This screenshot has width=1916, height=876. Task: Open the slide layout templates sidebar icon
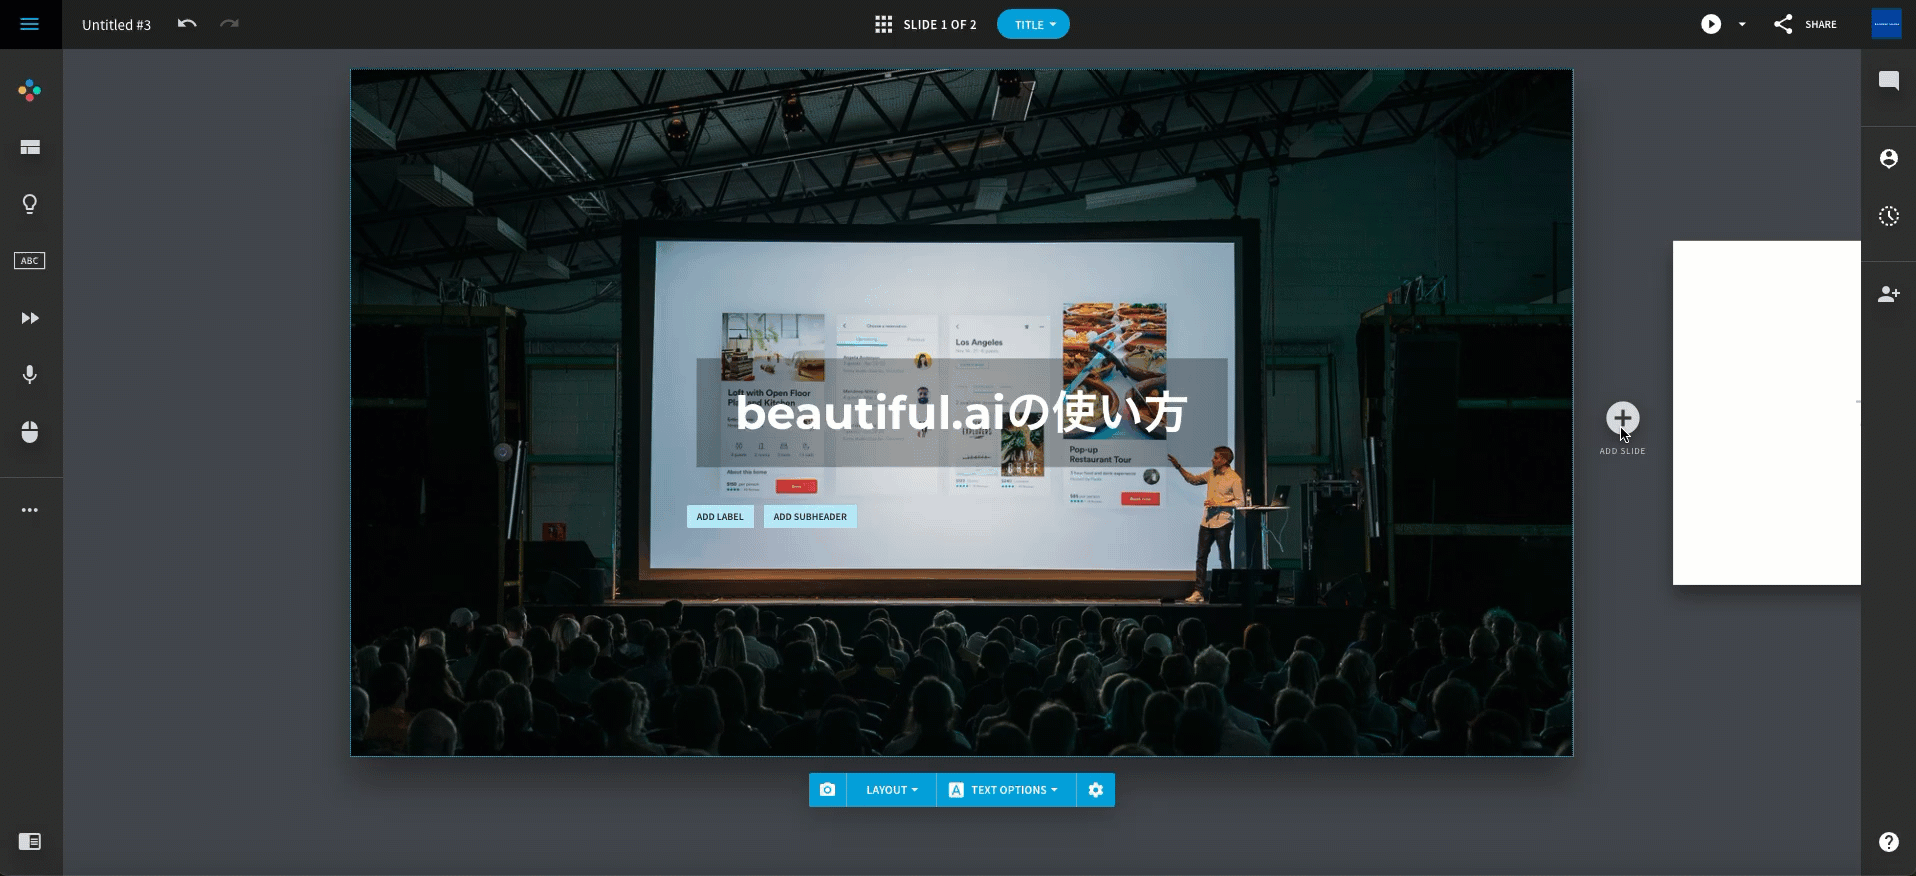[30, 148]
